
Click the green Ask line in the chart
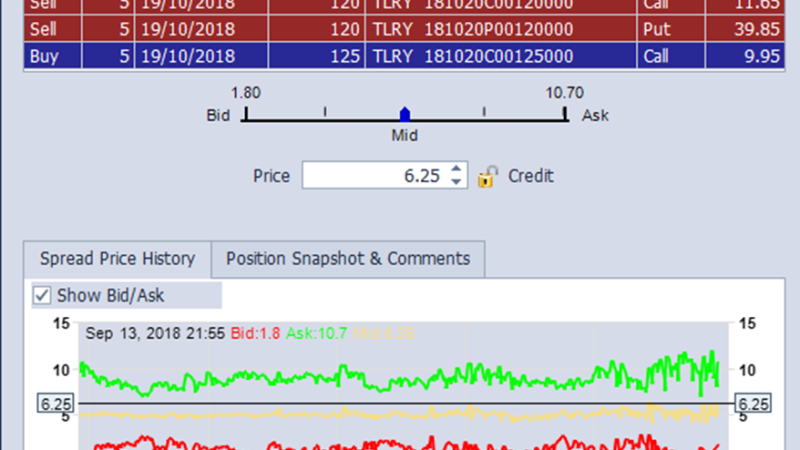pyautogui.click(x=300, y=378)
